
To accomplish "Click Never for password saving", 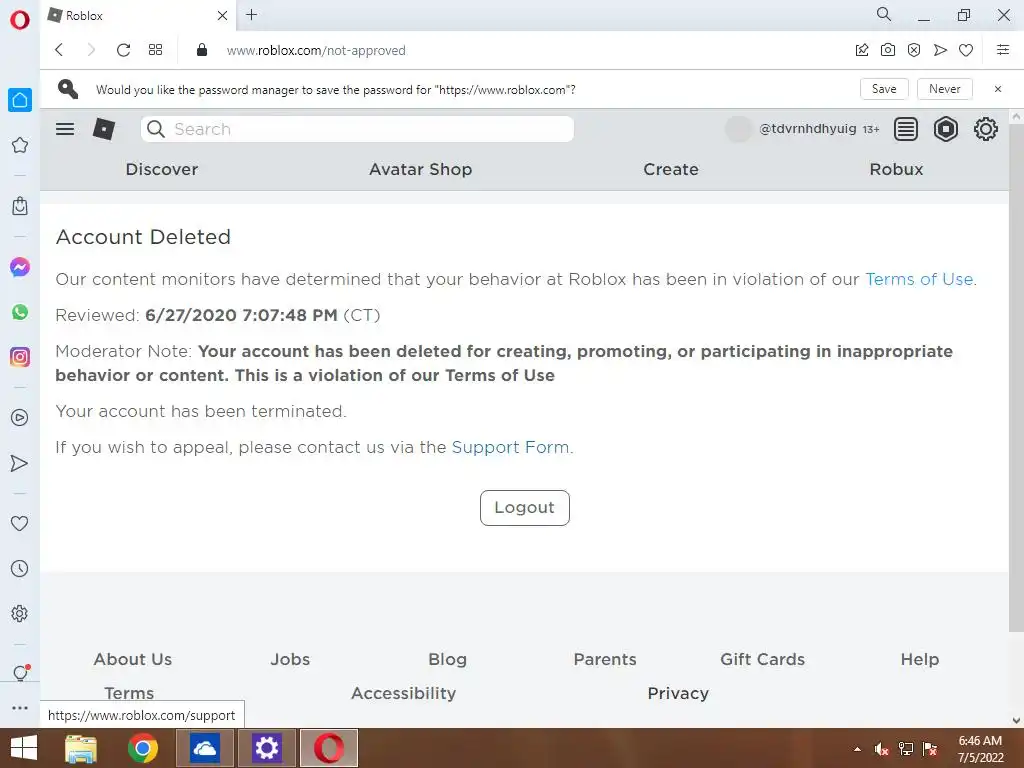I will (944, 89).
